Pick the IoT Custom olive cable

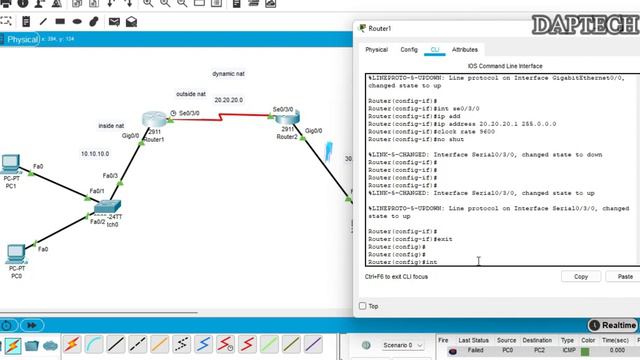tap(291, 344)
